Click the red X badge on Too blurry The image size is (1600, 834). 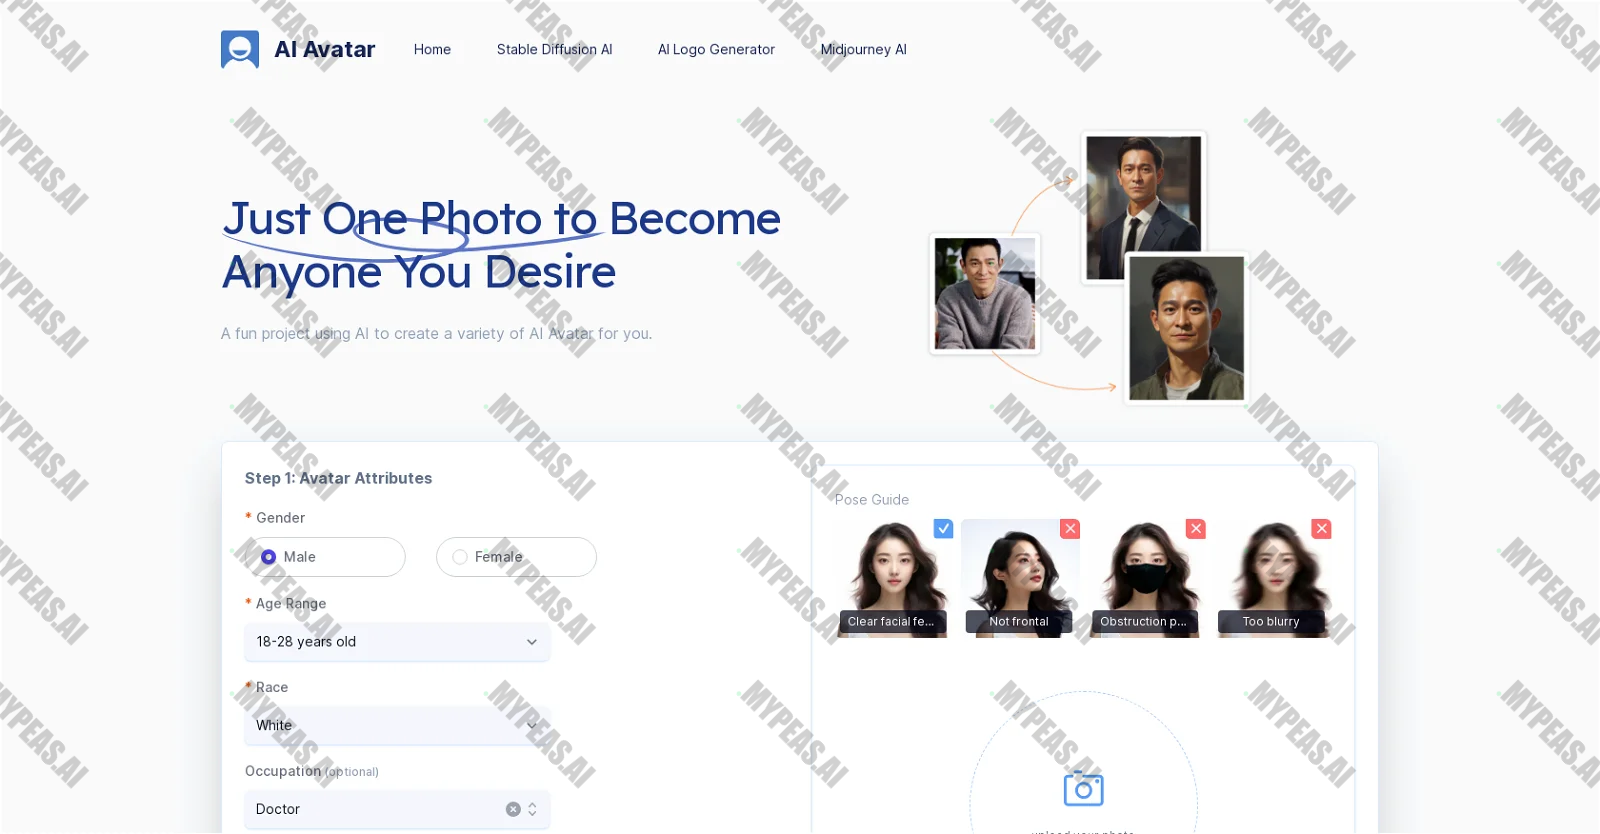coord(1322,529)
